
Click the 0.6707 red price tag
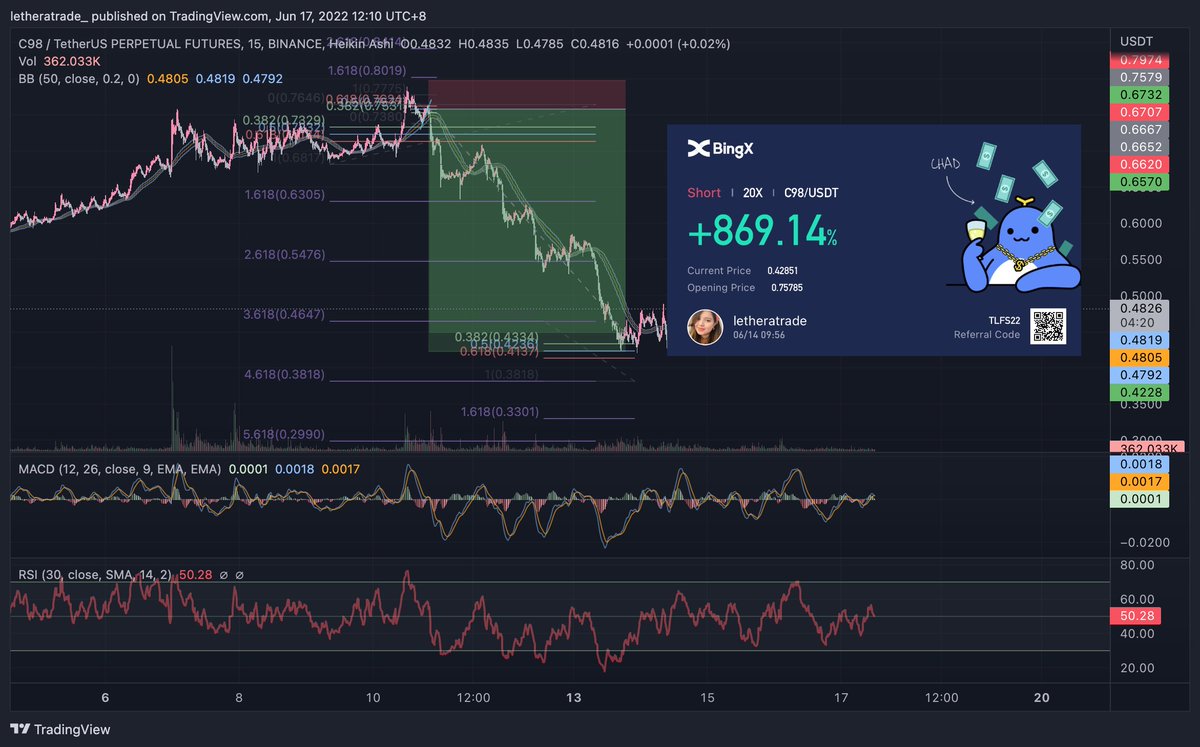(x=1140, y=112)
